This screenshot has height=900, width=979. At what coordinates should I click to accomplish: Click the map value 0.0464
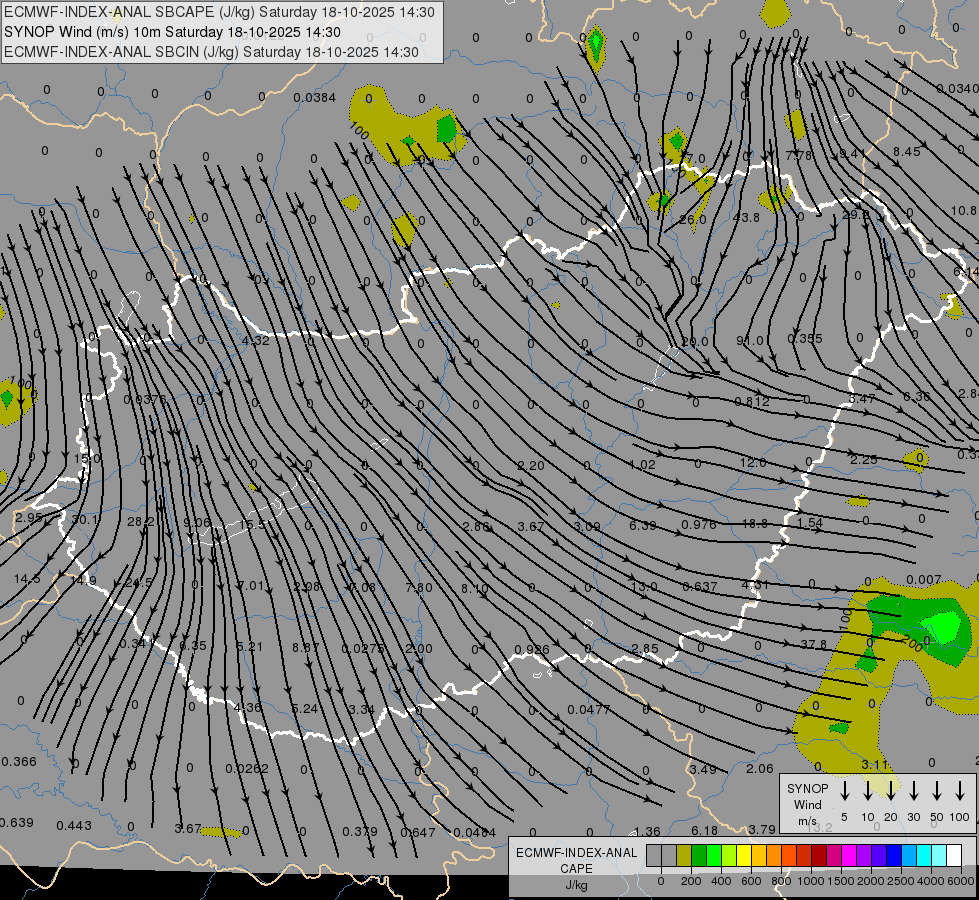[475, 832]
